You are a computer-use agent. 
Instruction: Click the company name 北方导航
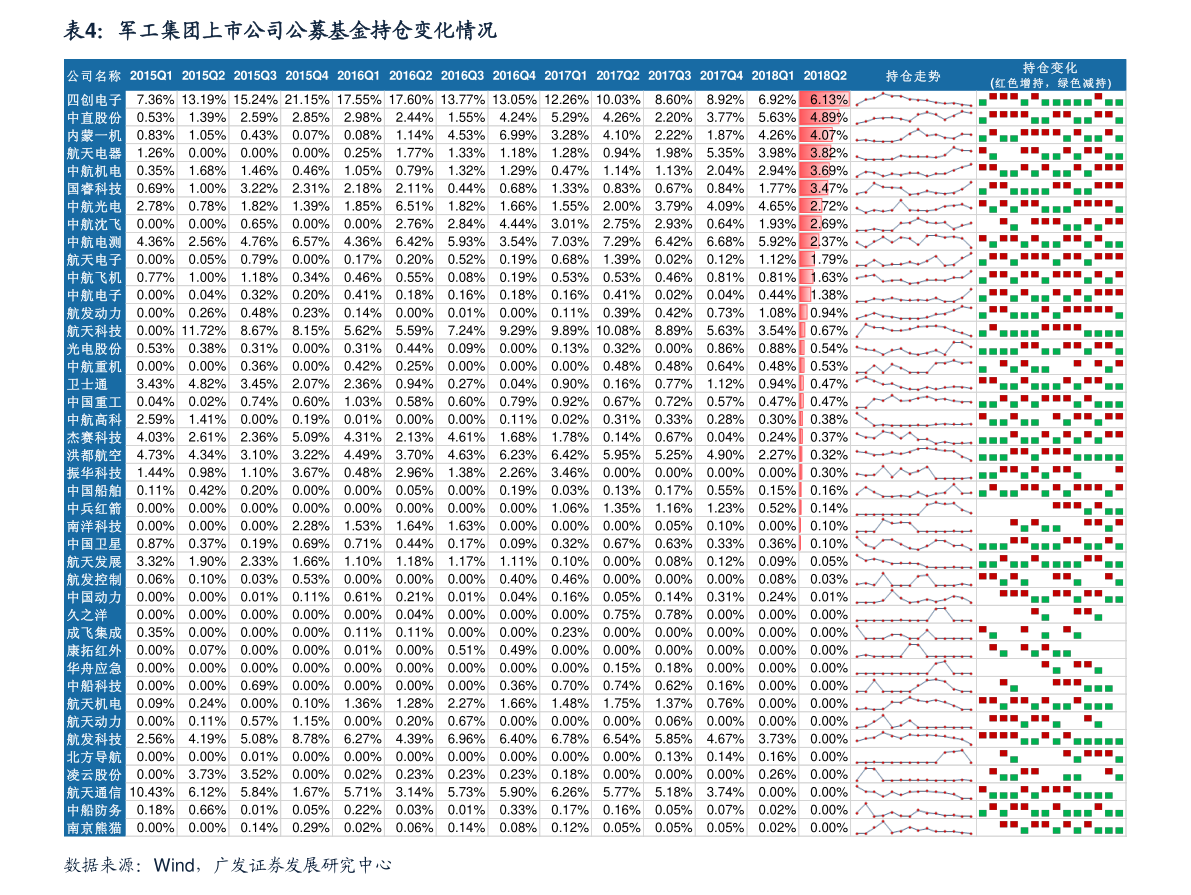pos(93,757)
